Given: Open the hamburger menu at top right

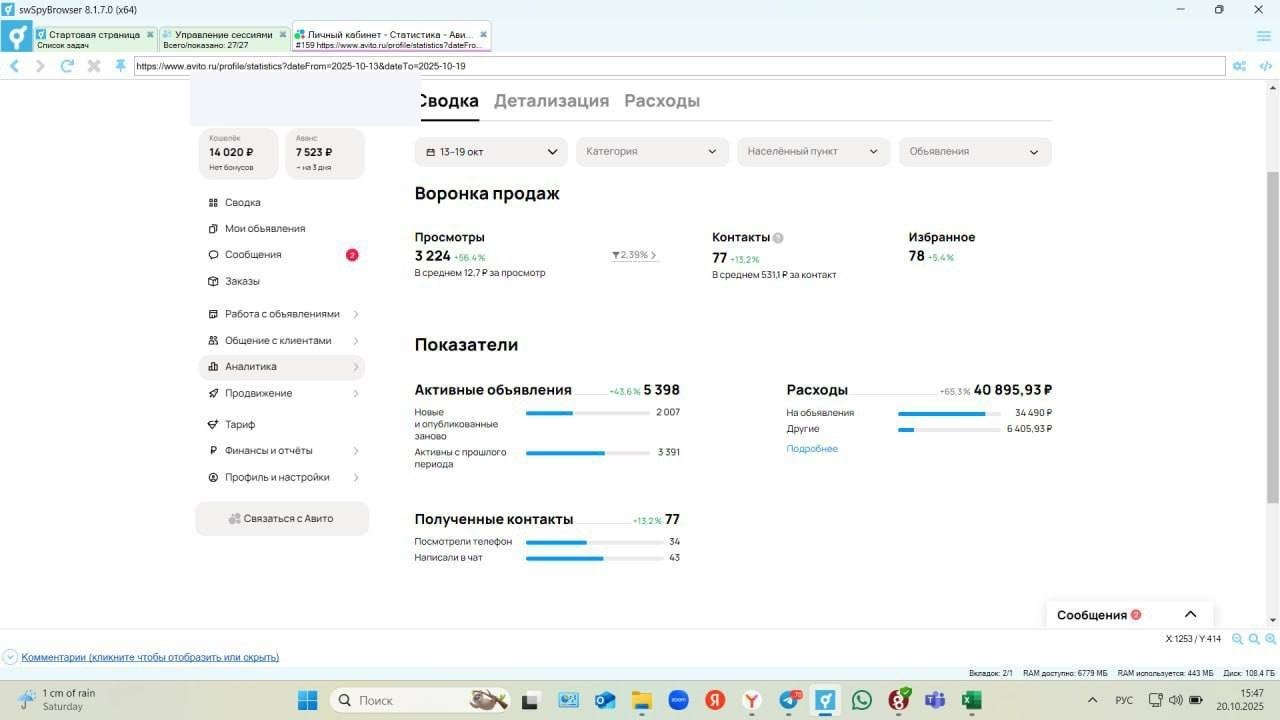Looking at the screenshot, I should 1264,36.
